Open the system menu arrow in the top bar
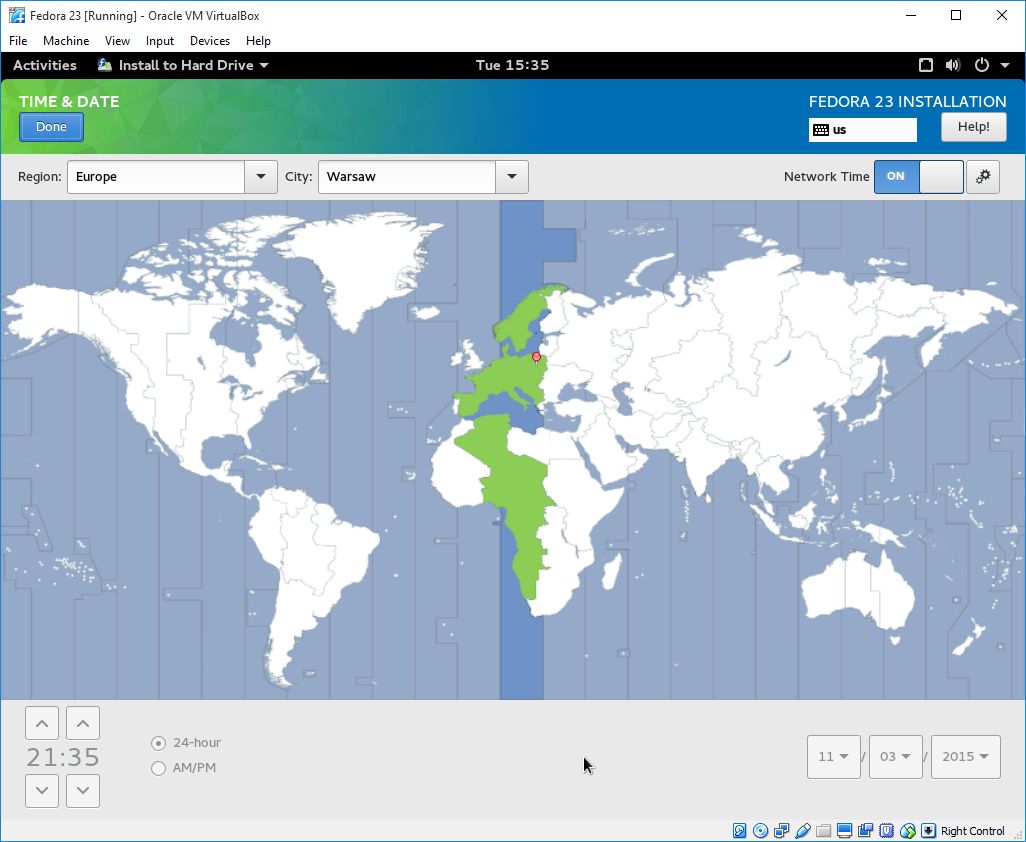The image size is (1026, 842). click(x=1005, y=65)
